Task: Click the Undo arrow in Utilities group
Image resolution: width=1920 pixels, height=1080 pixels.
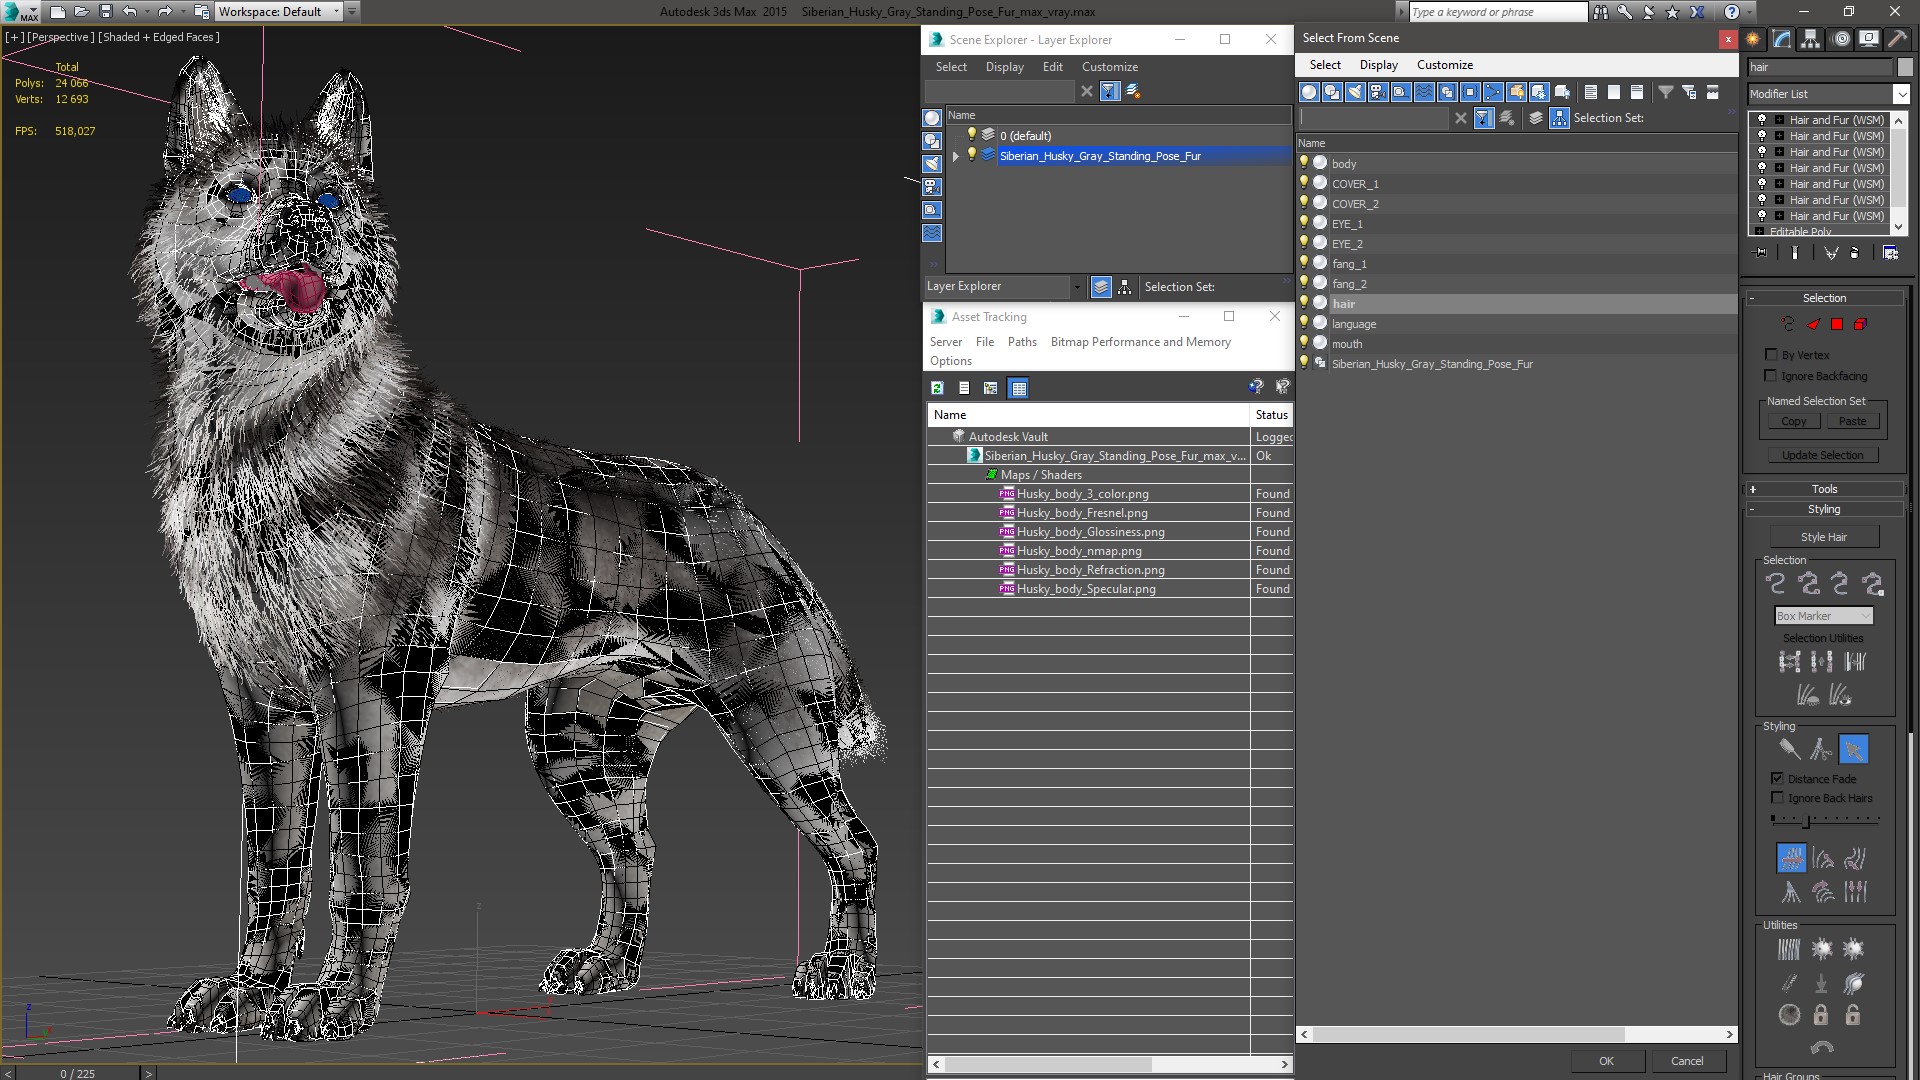Action: pos(1821,1048)
